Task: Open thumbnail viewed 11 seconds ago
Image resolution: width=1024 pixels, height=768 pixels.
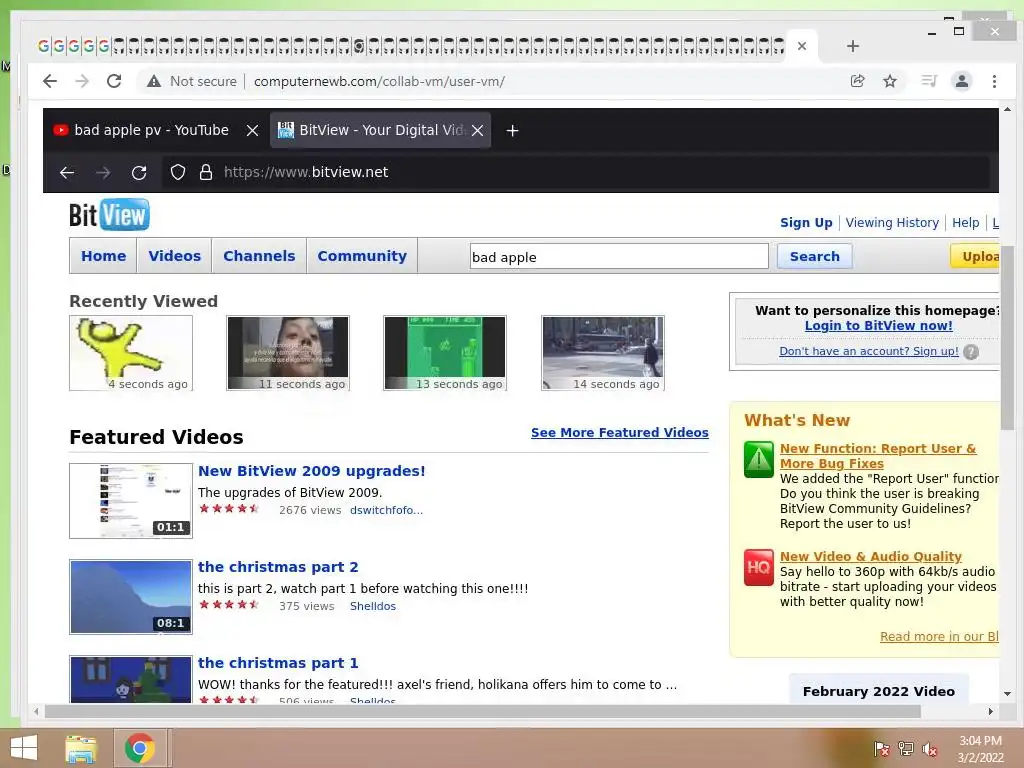Action: point(288,353)
